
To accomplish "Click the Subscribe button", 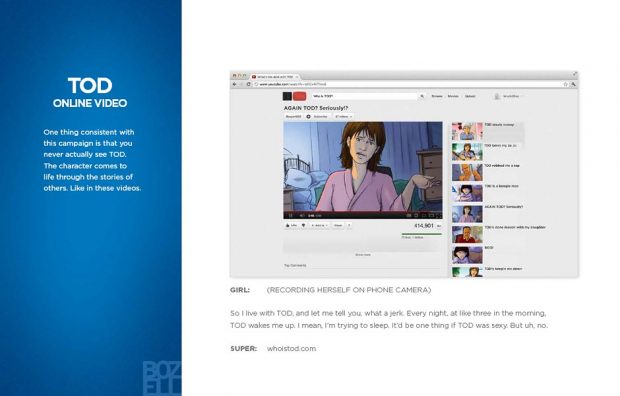I will (x=318, y=117).
